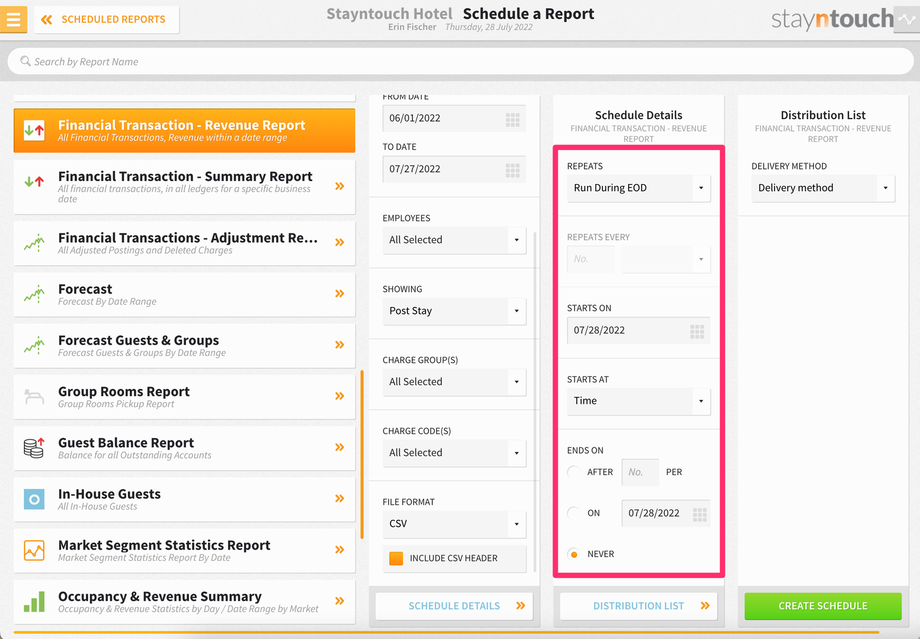Click the arrows icon of Revenue Report

tap(34, 130)
